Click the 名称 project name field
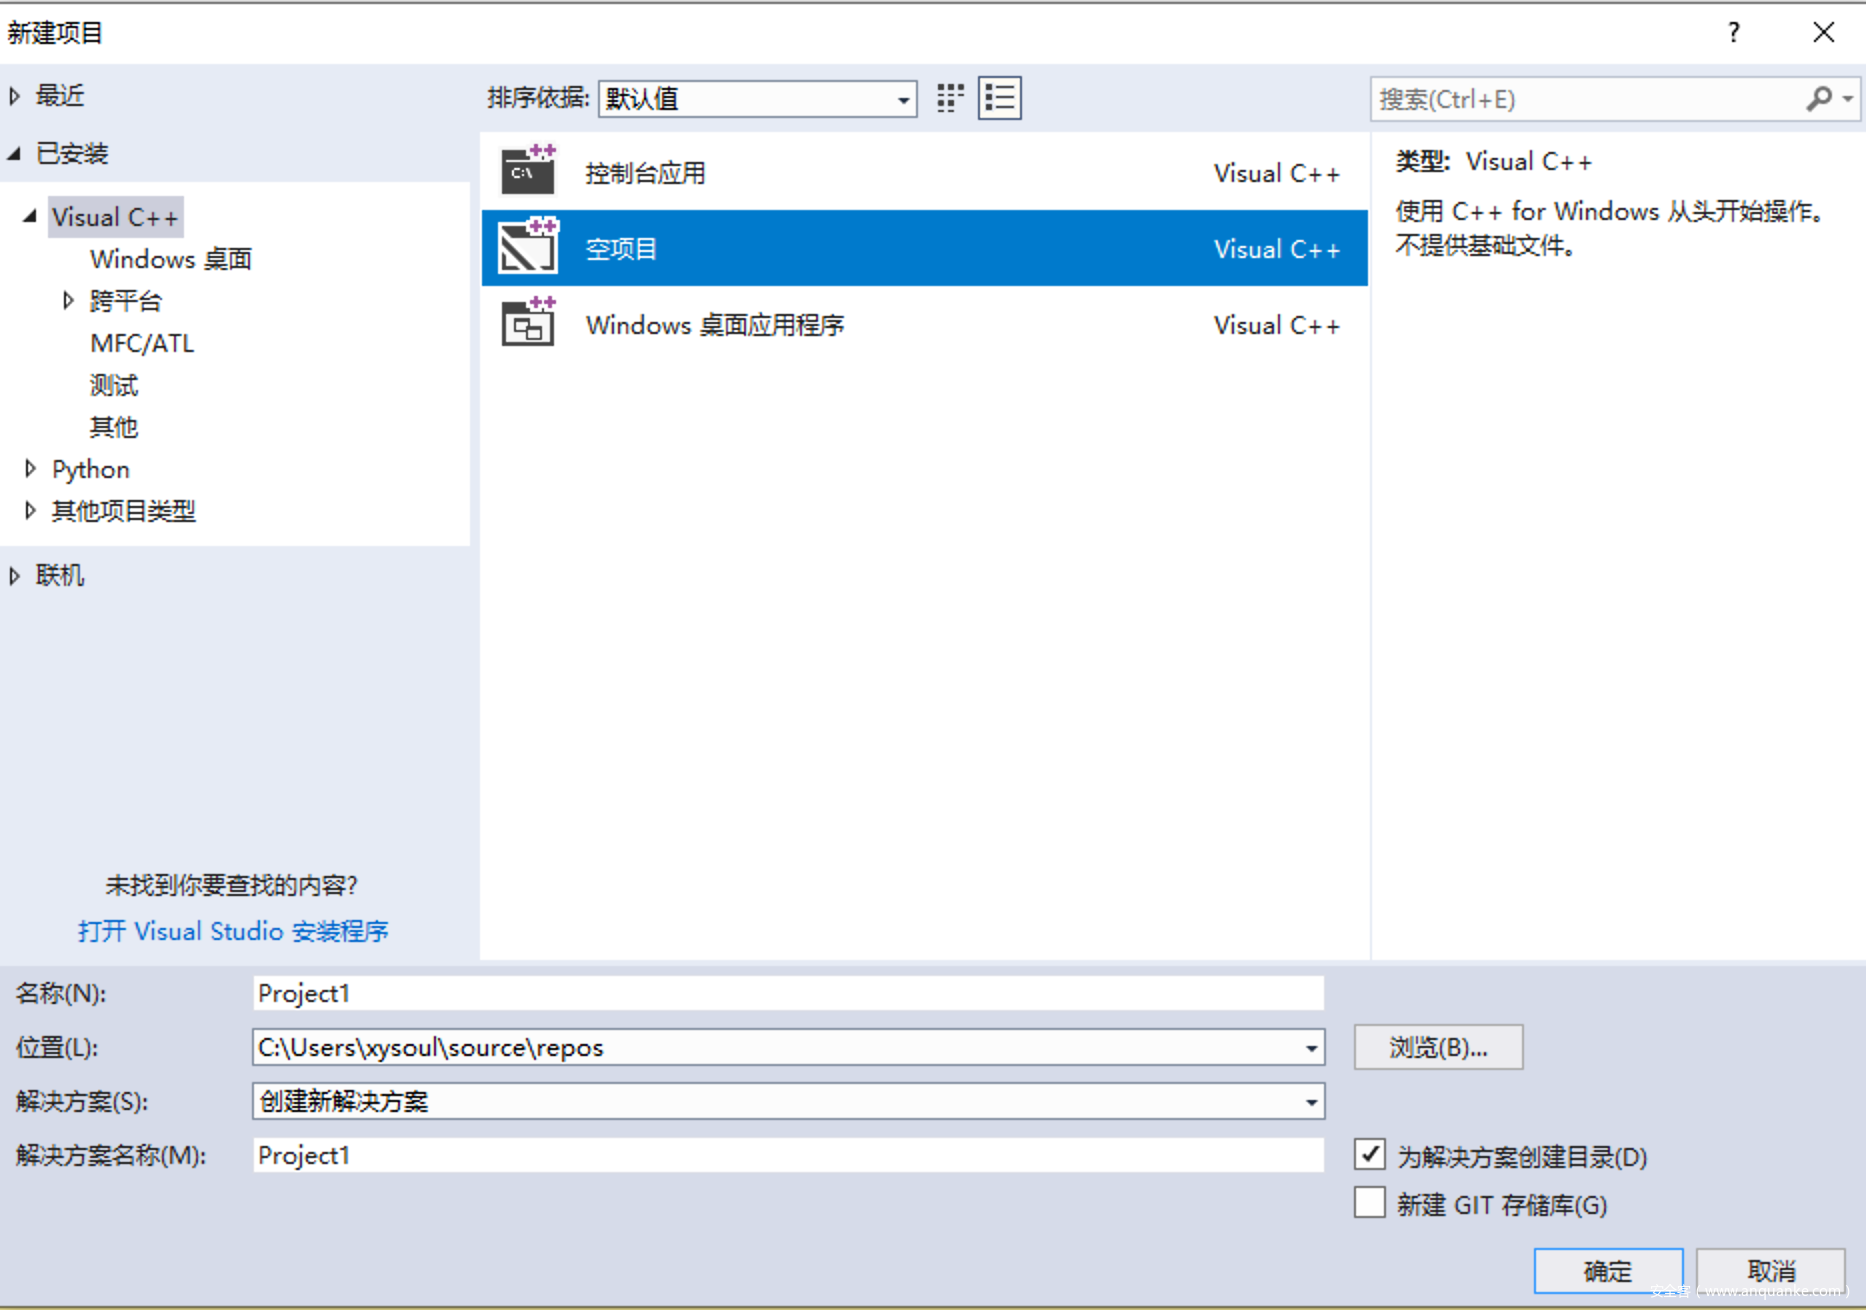1866x1310 pixels. pyautogui.click(x=787, y=993)
